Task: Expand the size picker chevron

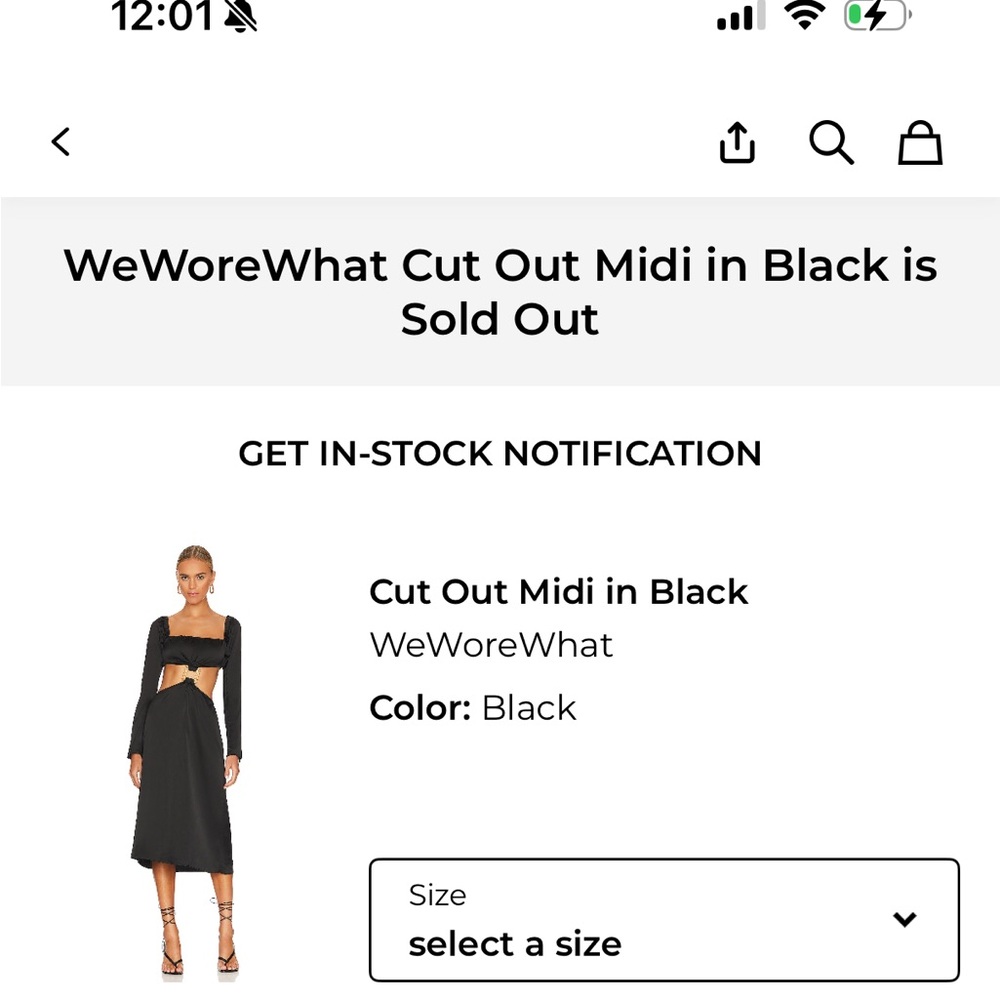Action: [905, 918]
